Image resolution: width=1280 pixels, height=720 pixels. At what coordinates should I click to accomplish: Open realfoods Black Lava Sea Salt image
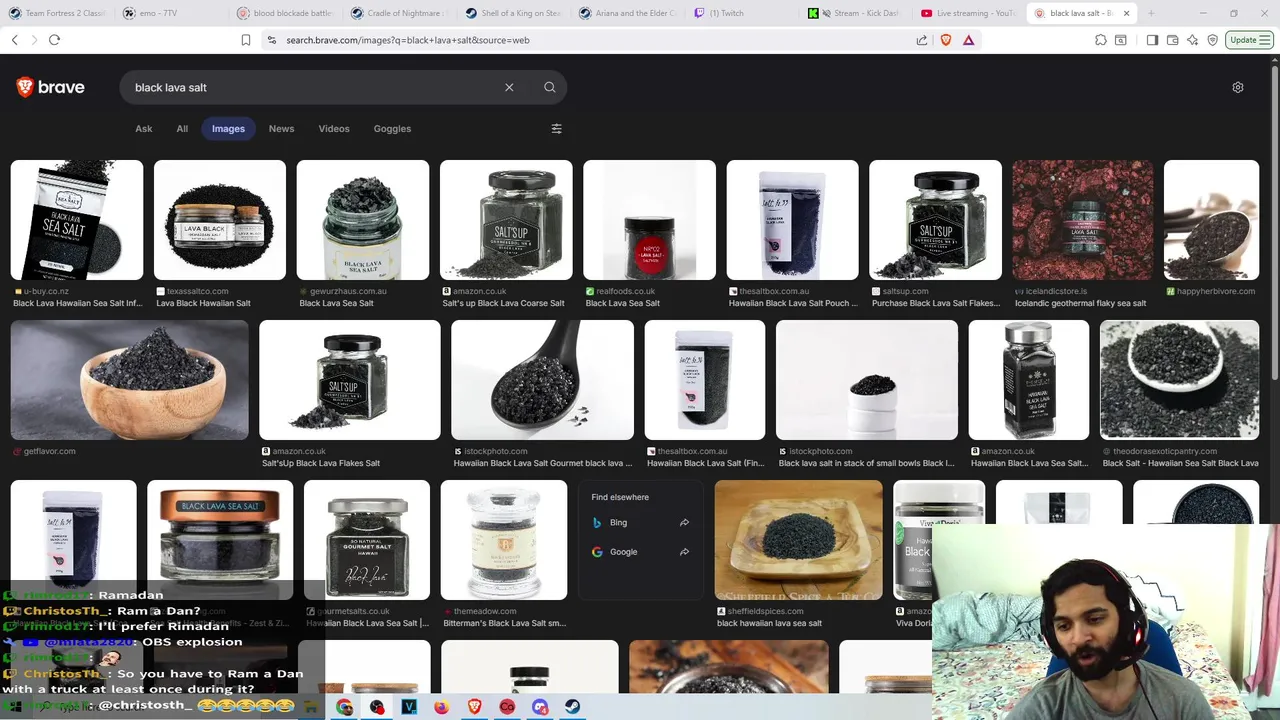point(649,220)
